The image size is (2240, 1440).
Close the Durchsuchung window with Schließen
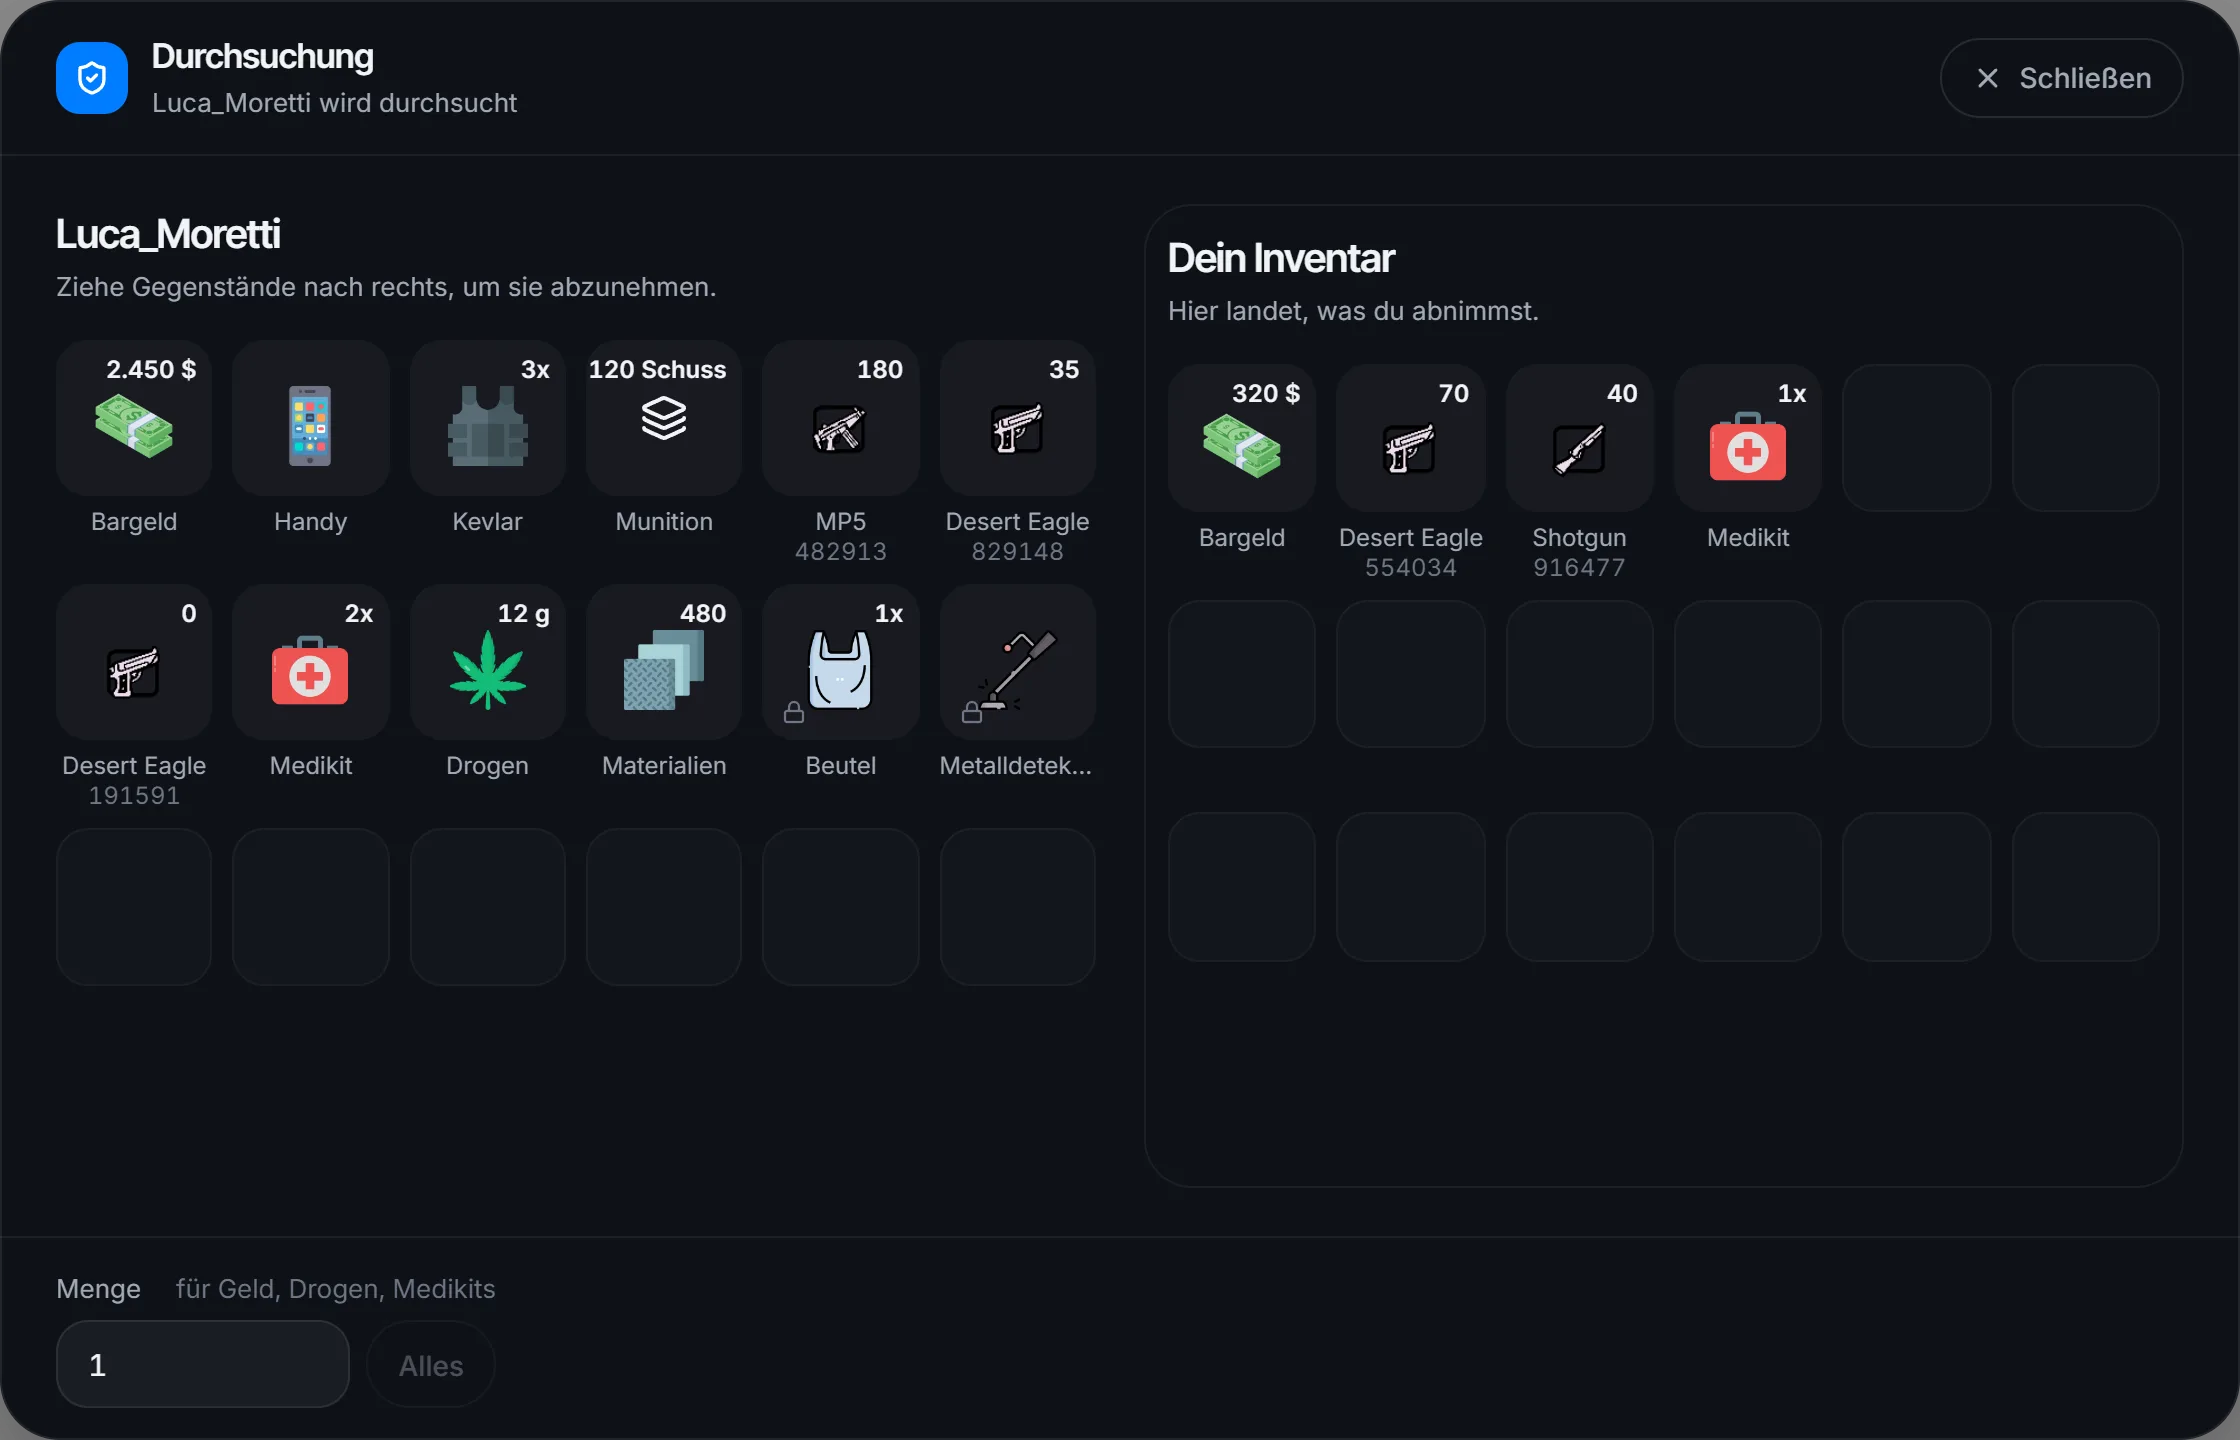pyautogui.click(x=2061, y=78)
